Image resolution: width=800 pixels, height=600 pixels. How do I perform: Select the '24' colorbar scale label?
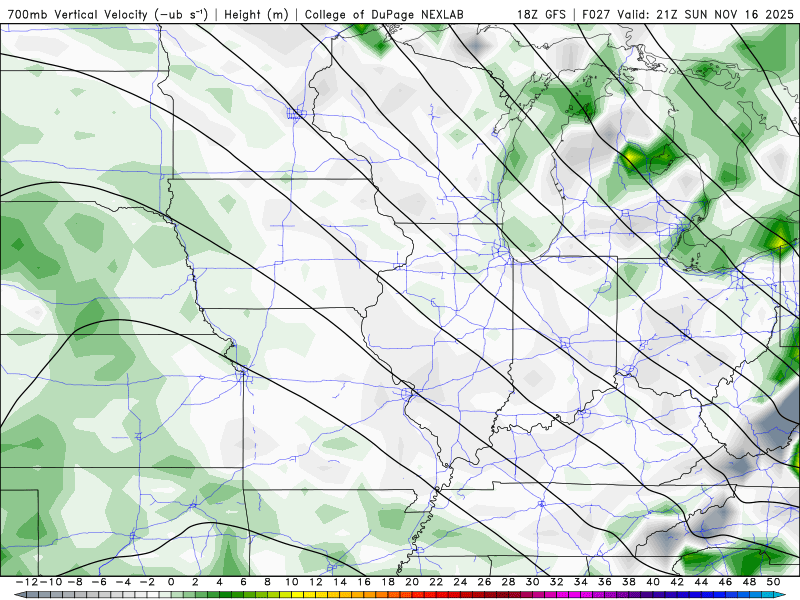pyautogui.click(x=460, y=582)
